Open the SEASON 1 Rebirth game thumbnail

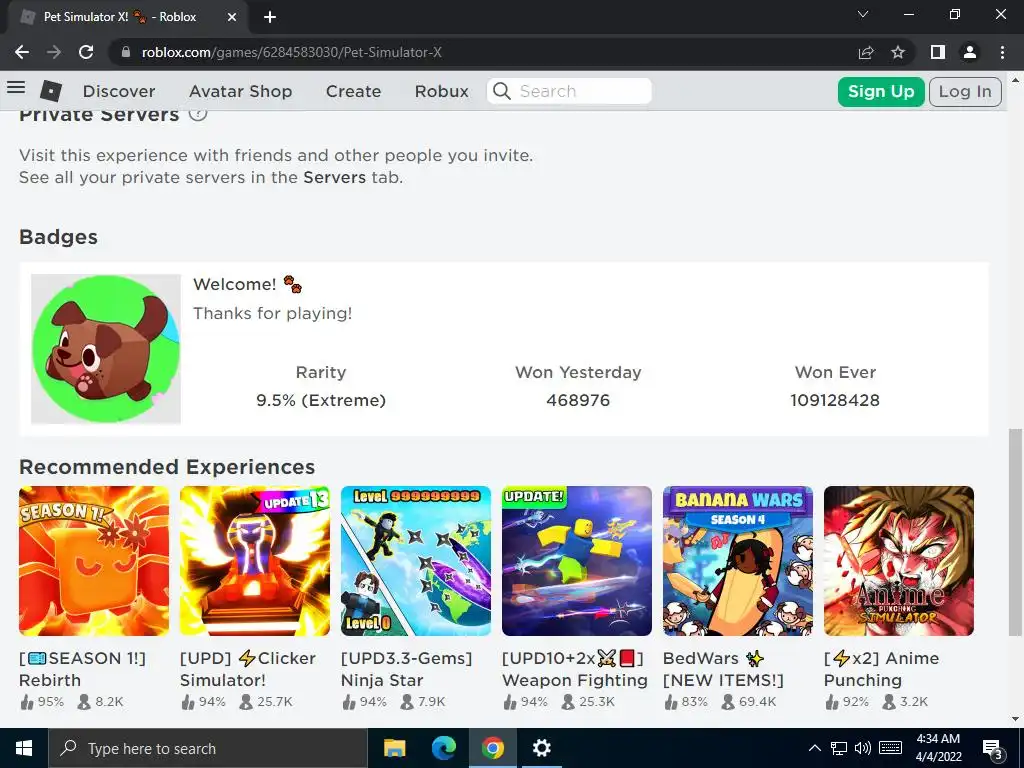pos(94,561)
